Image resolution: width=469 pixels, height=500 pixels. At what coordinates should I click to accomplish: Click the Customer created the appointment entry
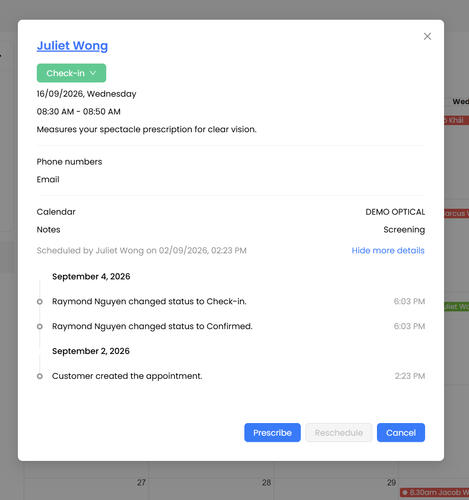point(127,376)
